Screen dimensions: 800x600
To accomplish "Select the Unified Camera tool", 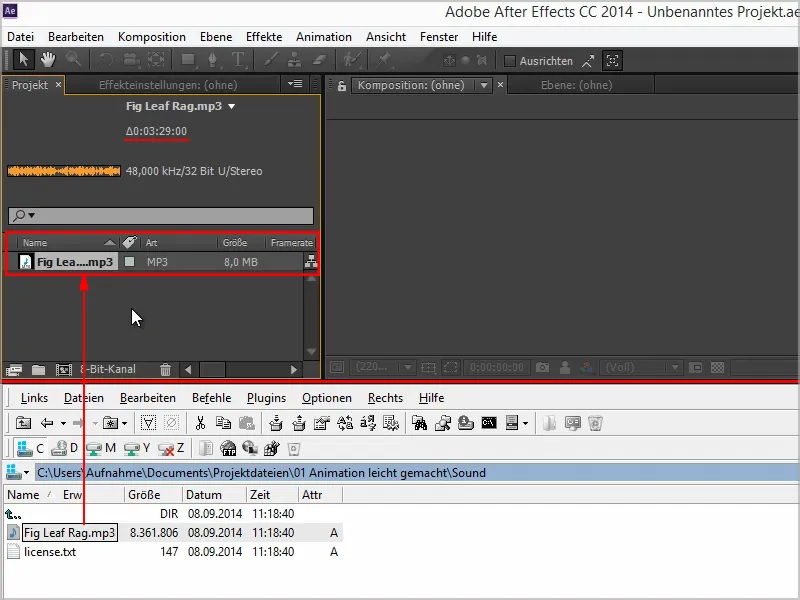I will tap(131, 60).
